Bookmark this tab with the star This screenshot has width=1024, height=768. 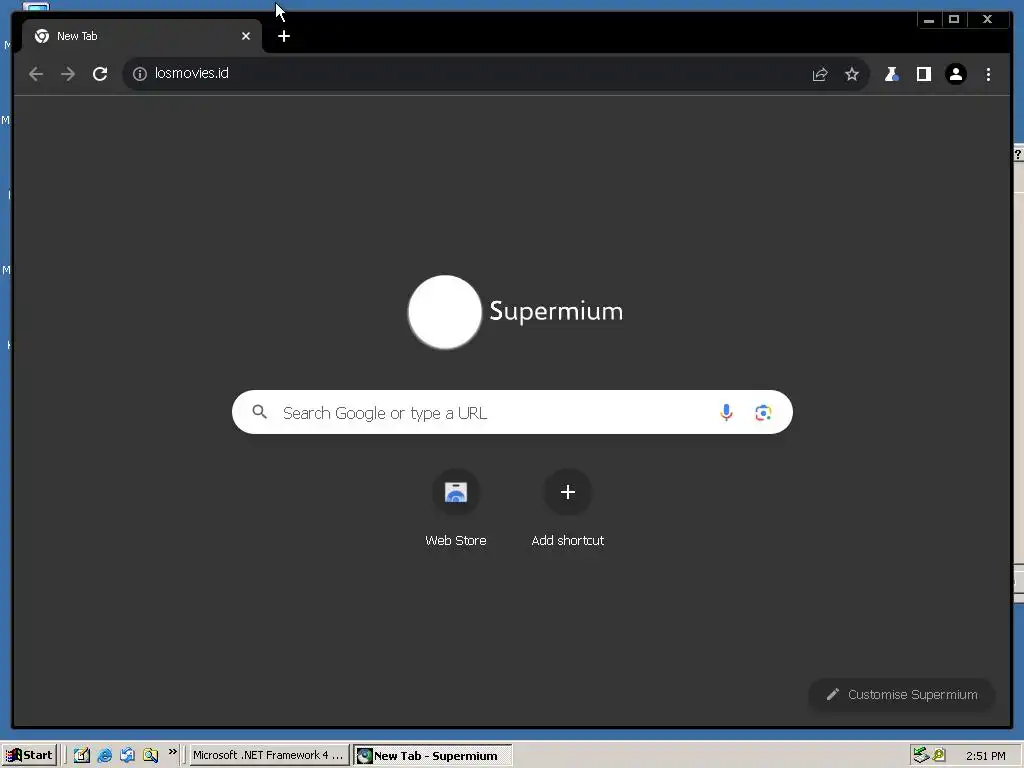click(x=852, y=74)
